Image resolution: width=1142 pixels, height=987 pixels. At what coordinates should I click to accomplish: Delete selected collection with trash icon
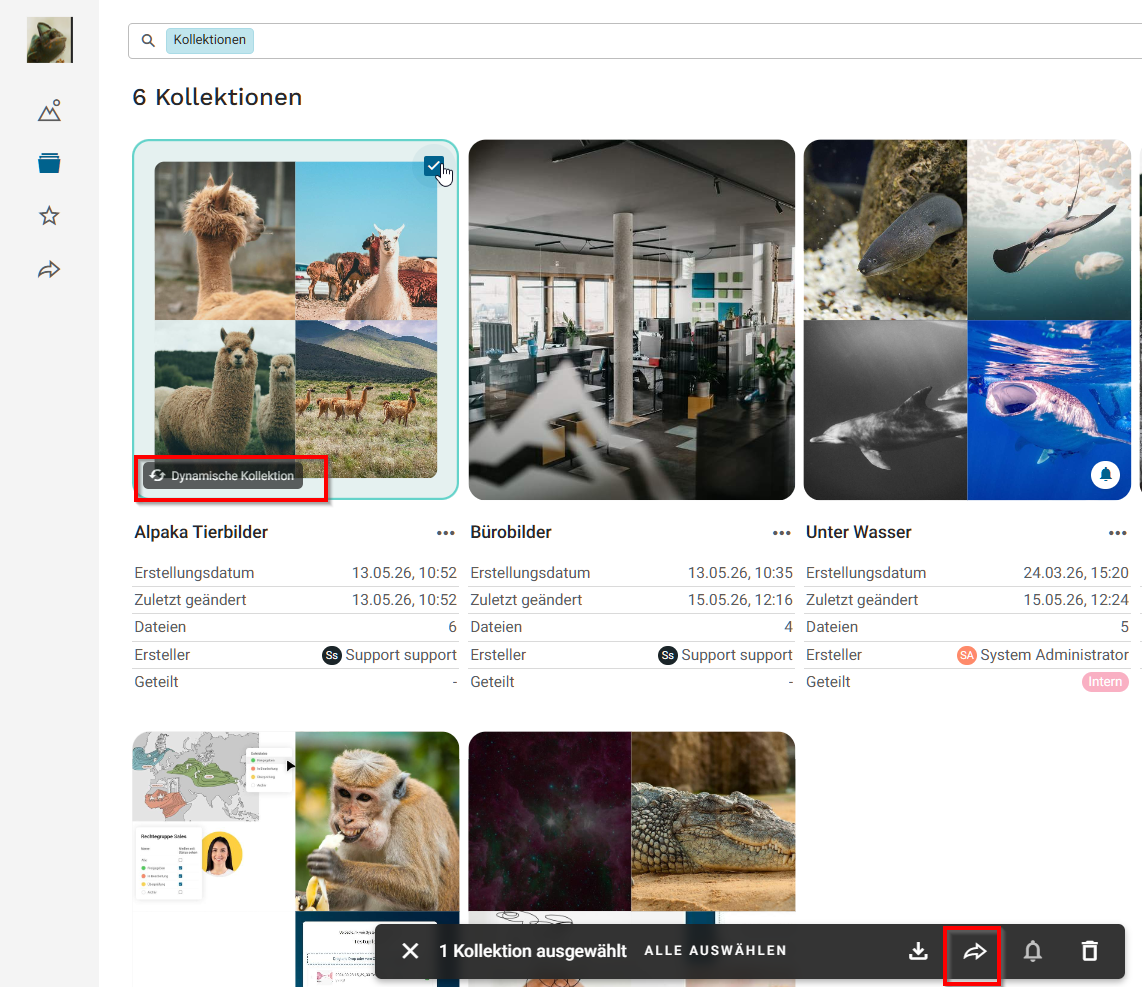pyautogui.click(x=1090, y=951)
